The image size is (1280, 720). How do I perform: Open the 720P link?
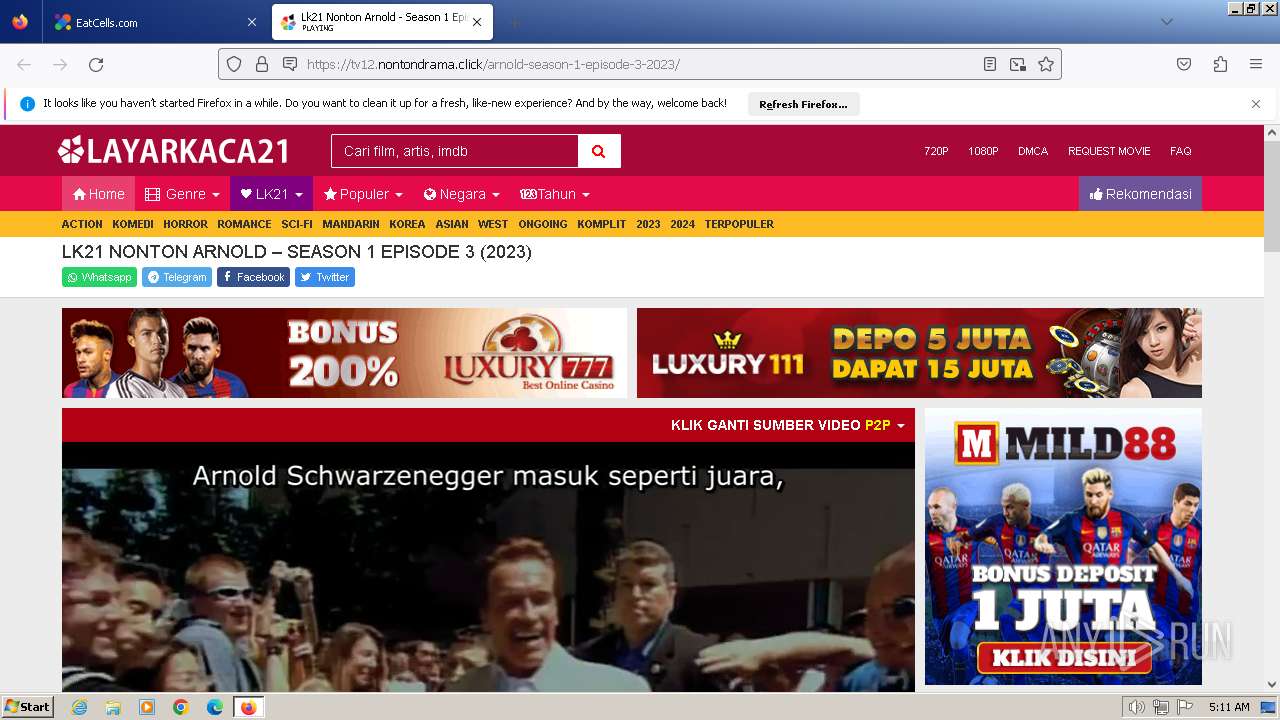(936, 151)
